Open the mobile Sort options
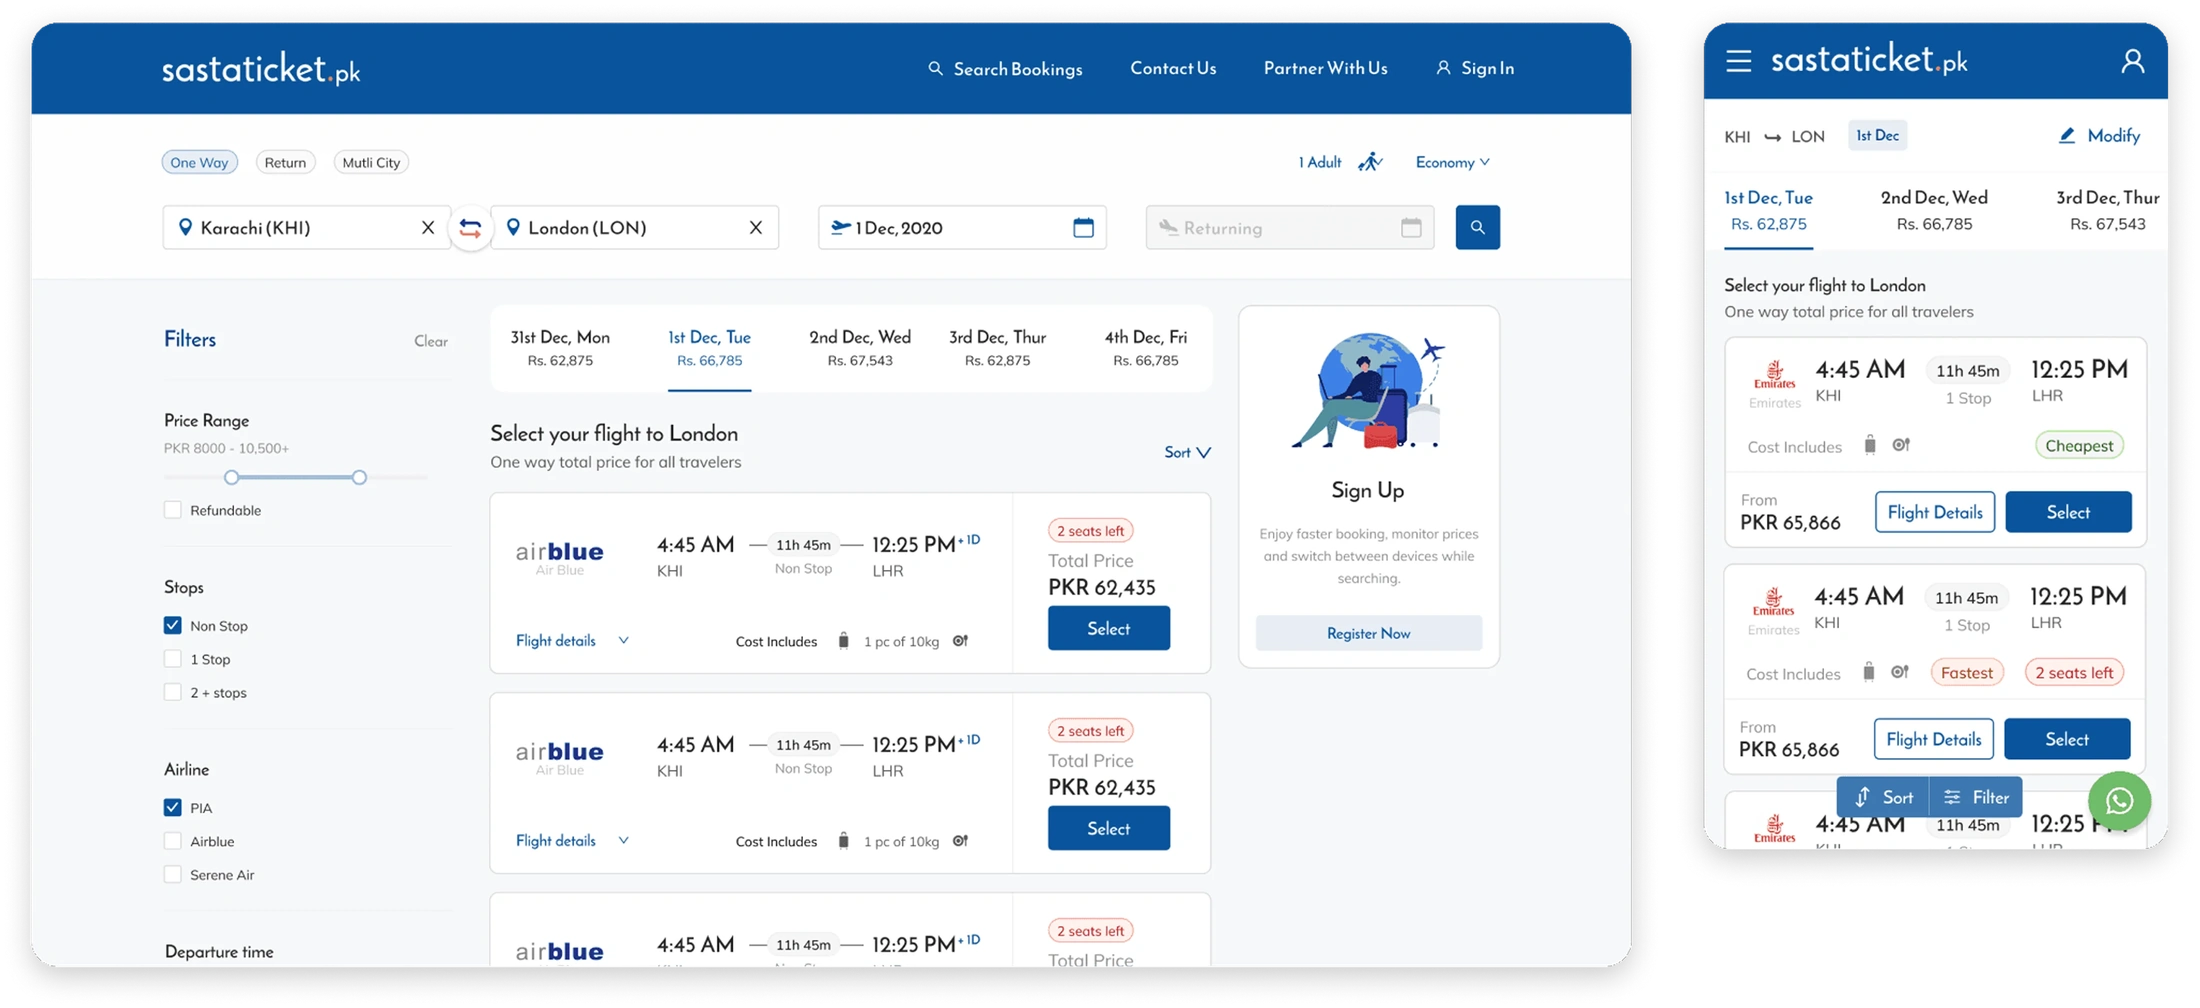Image resolution: width=2200 pixels, height=1008 pixels. (1883, 797)
